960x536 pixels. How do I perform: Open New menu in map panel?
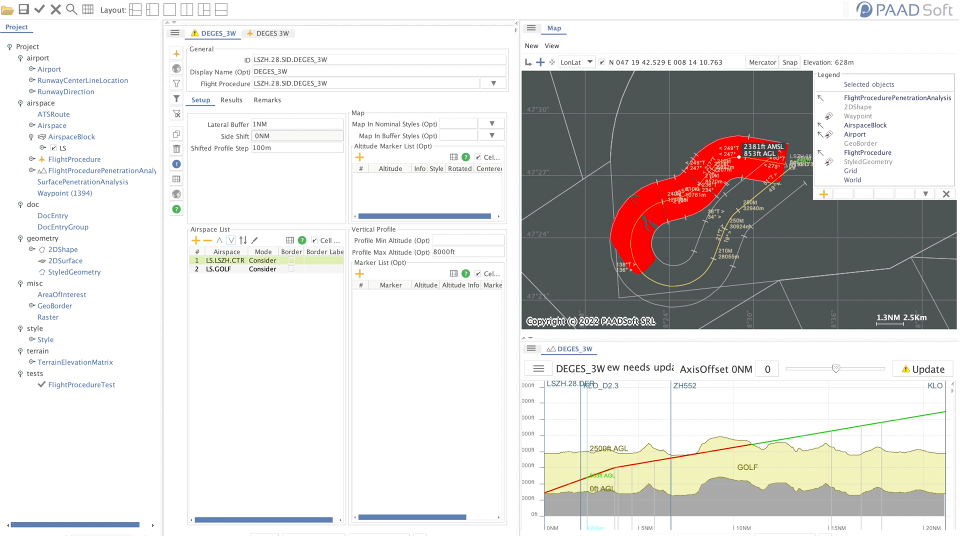pyautogui.click(x=531, y=46)
